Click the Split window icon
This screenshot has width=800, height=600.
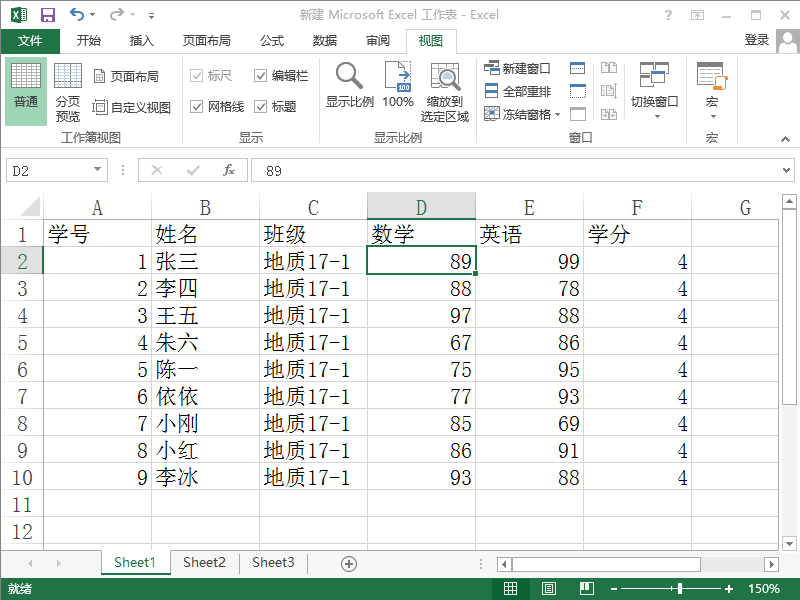(x=578, y=68)
